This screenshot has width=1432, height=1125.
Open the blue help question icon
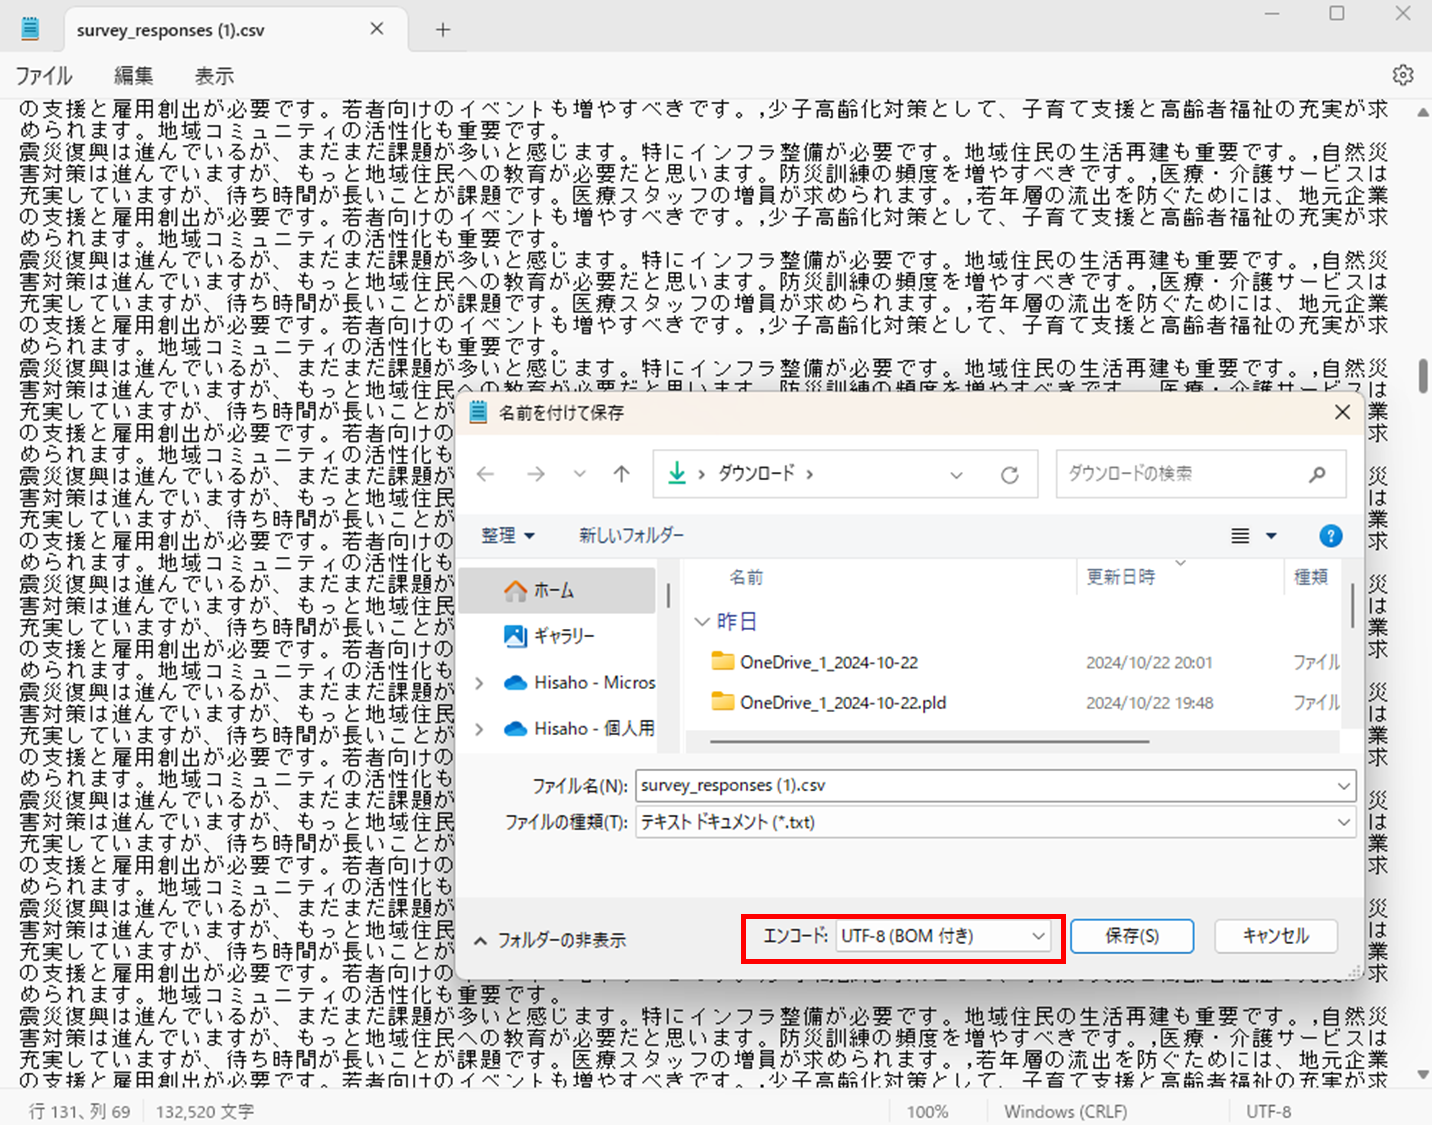pyautogui.click(x=1331, y=536)
